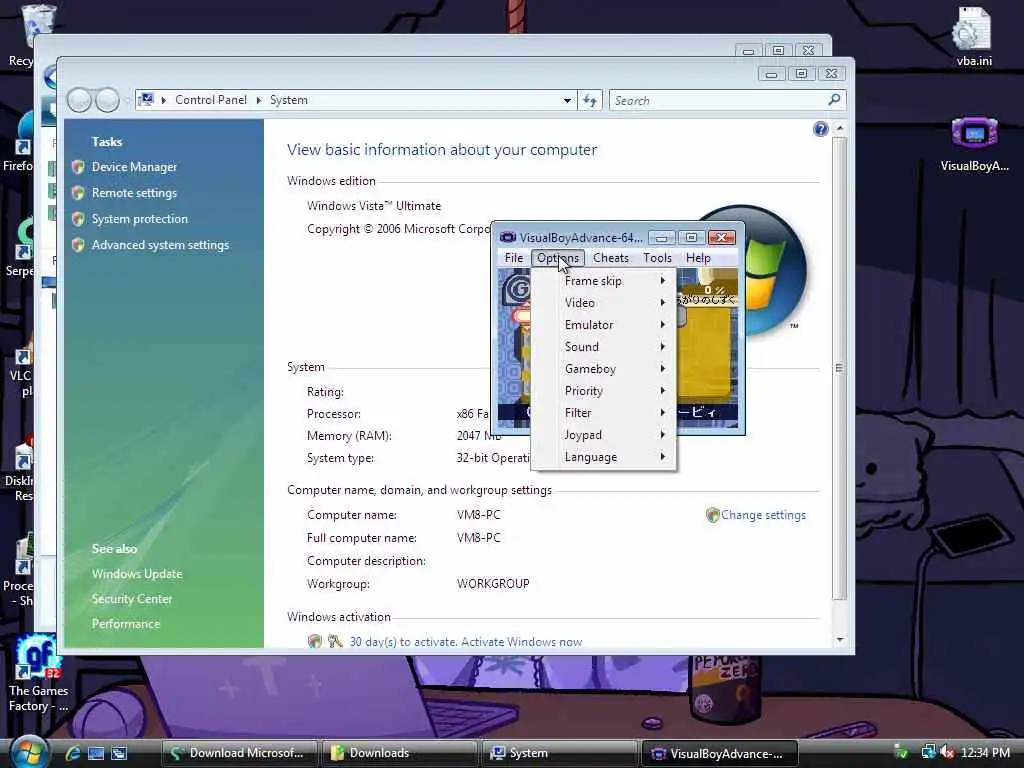Click Control Panel in the address breadcrumb
Viewport: 1024px width, 768px height.
(210, 100)
